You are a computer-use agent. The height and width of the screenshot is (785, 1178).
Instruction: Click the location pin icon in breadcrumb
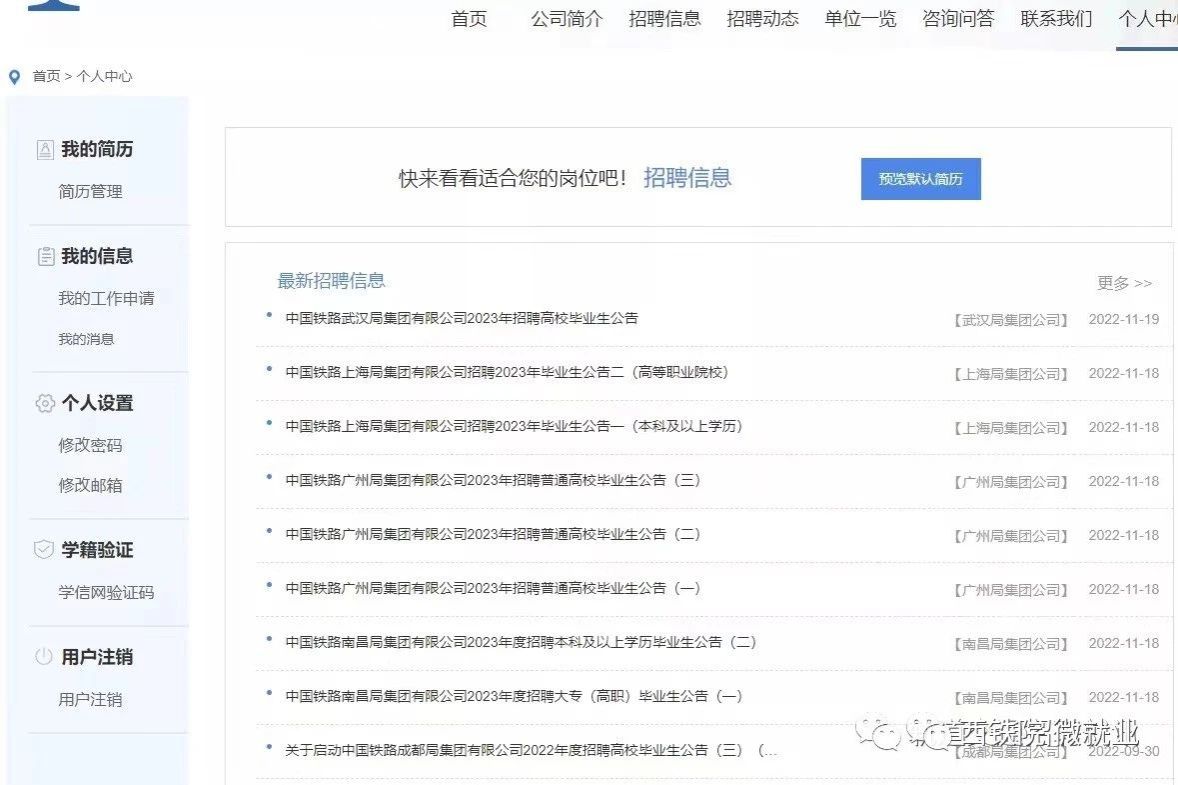(14, 77)
